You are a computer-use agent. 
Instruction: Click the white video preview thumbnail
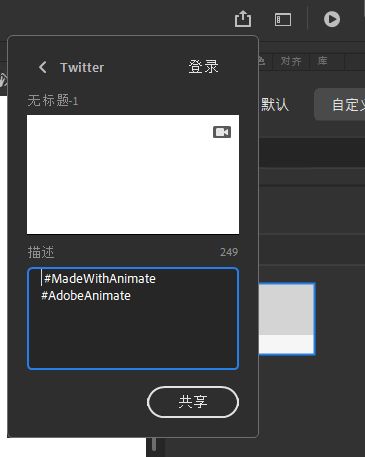pos(133,174)
